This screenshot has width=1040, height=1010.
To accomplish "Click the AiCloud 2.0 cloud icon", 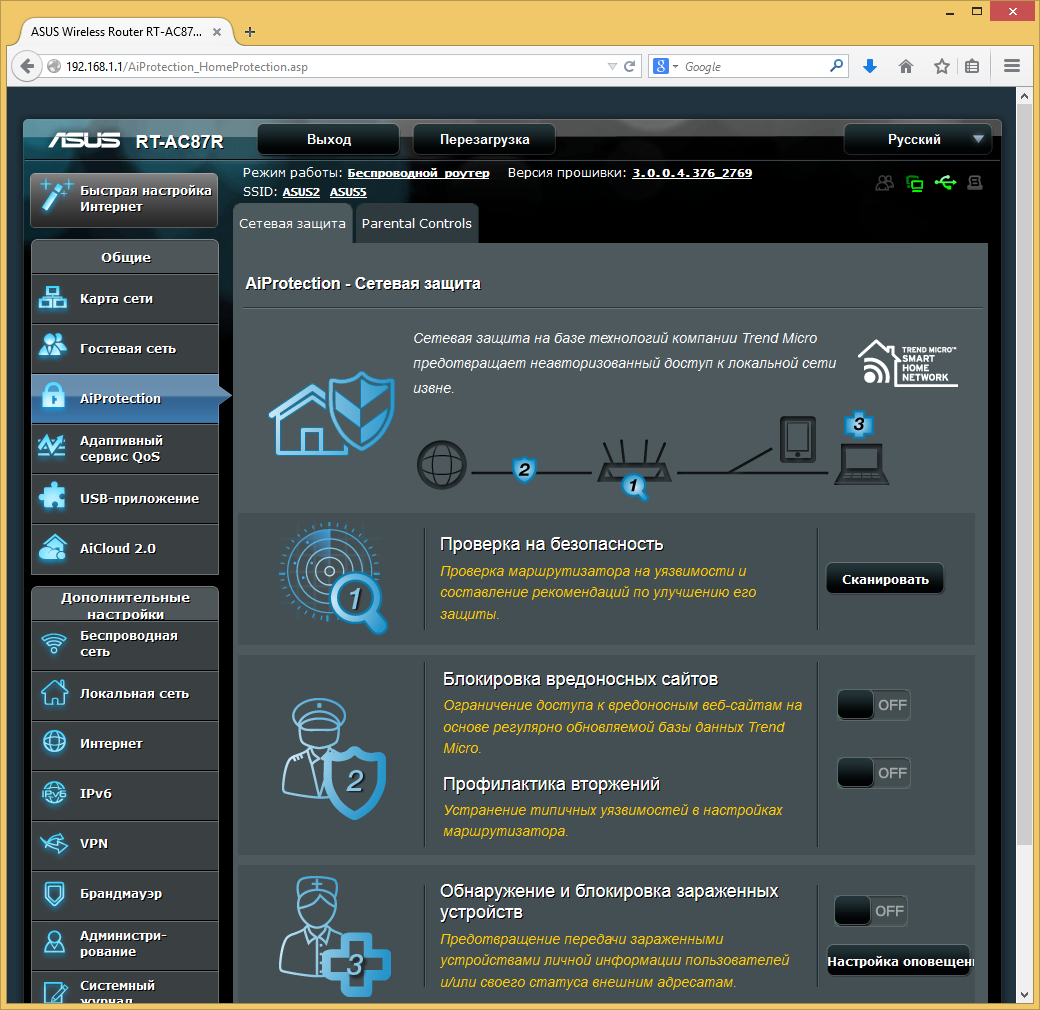I will point(52,548).
